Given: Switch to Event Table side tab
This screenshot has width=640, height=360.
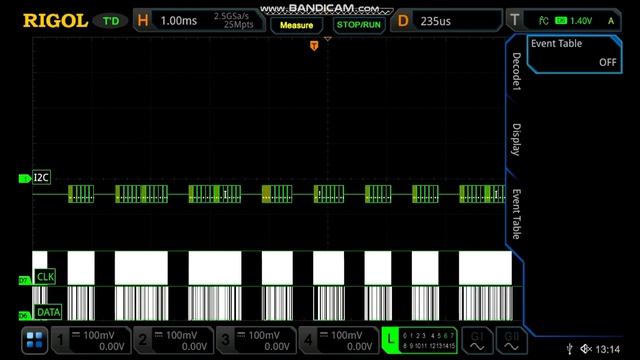Looking at the screenshot, I should click(516, 214).
